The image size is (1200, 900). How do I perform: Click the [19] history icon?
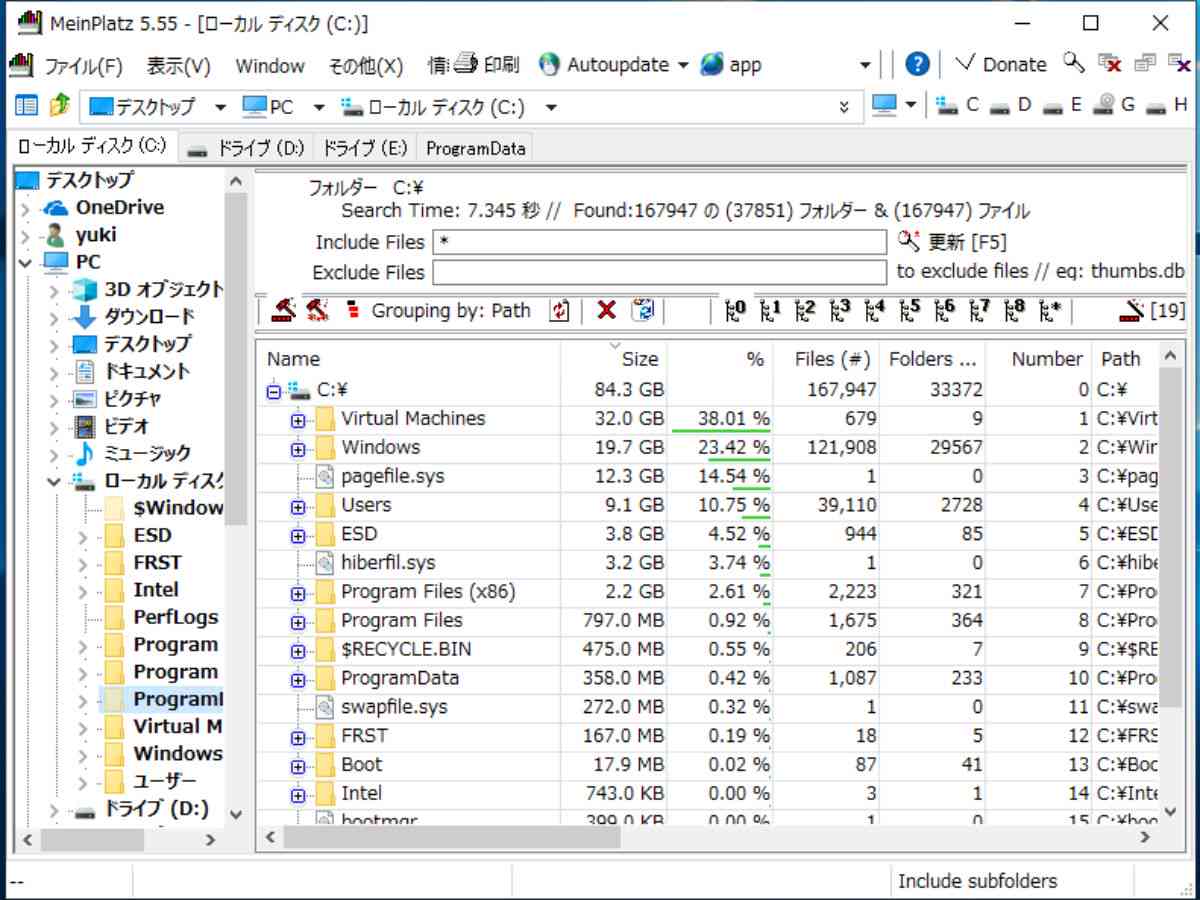pyautogui.click(x=1153, y=310)
